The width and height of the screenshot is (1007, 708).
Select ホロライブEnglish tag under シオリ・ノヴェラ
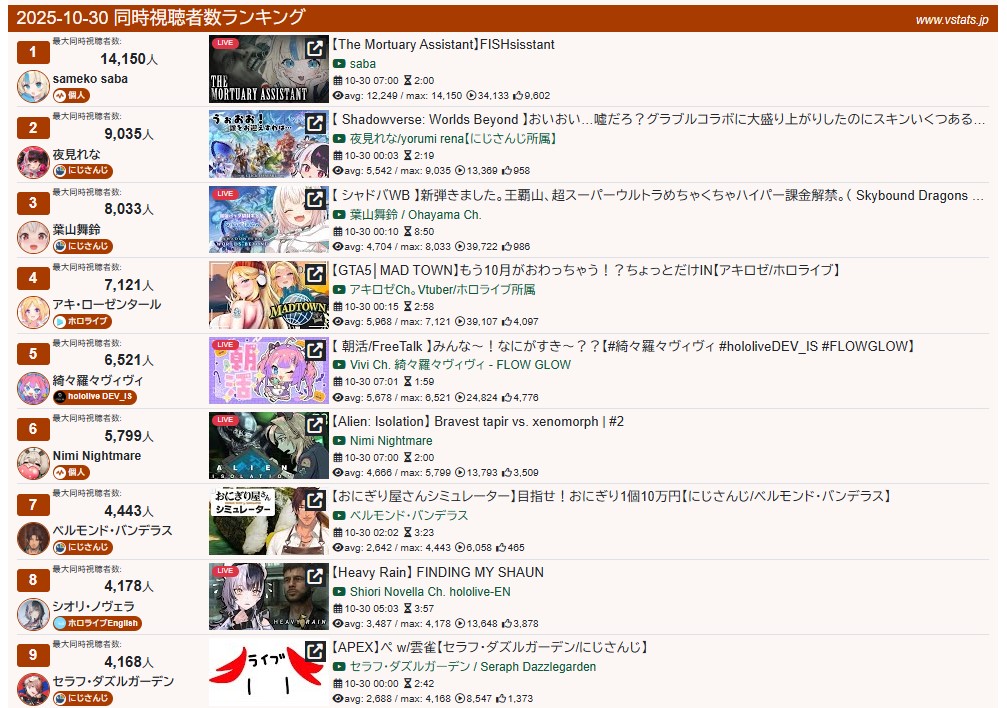pyautogui.click(x=97, y=623)
